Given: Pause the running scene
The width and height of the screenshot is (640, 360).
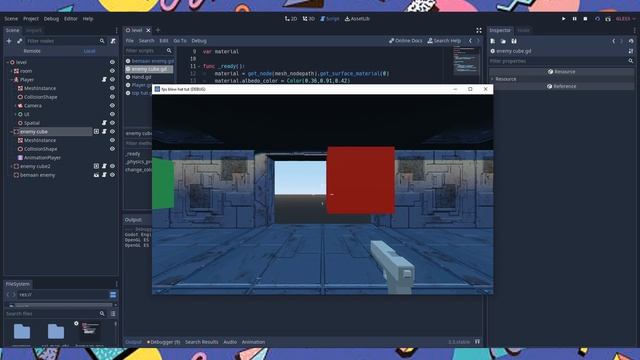Looking at the screenshot, I should 574,19.
